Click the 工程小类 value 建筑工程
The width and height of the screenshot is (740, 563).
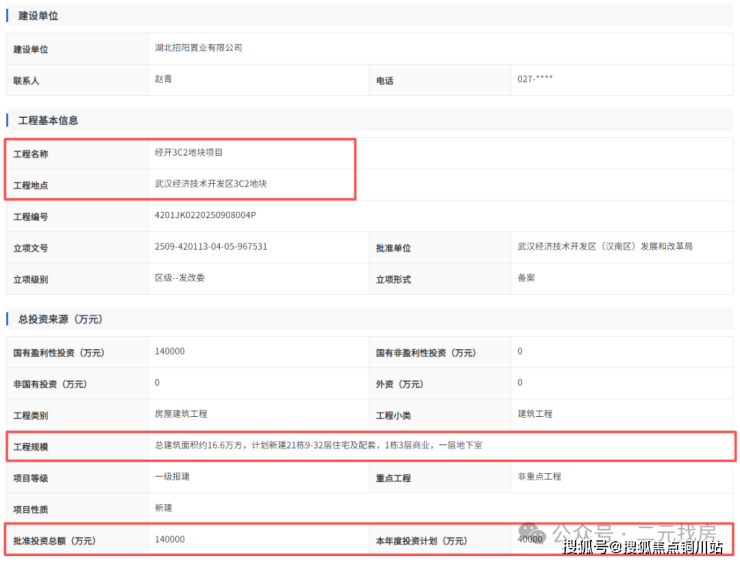click(x=535, y=414)
